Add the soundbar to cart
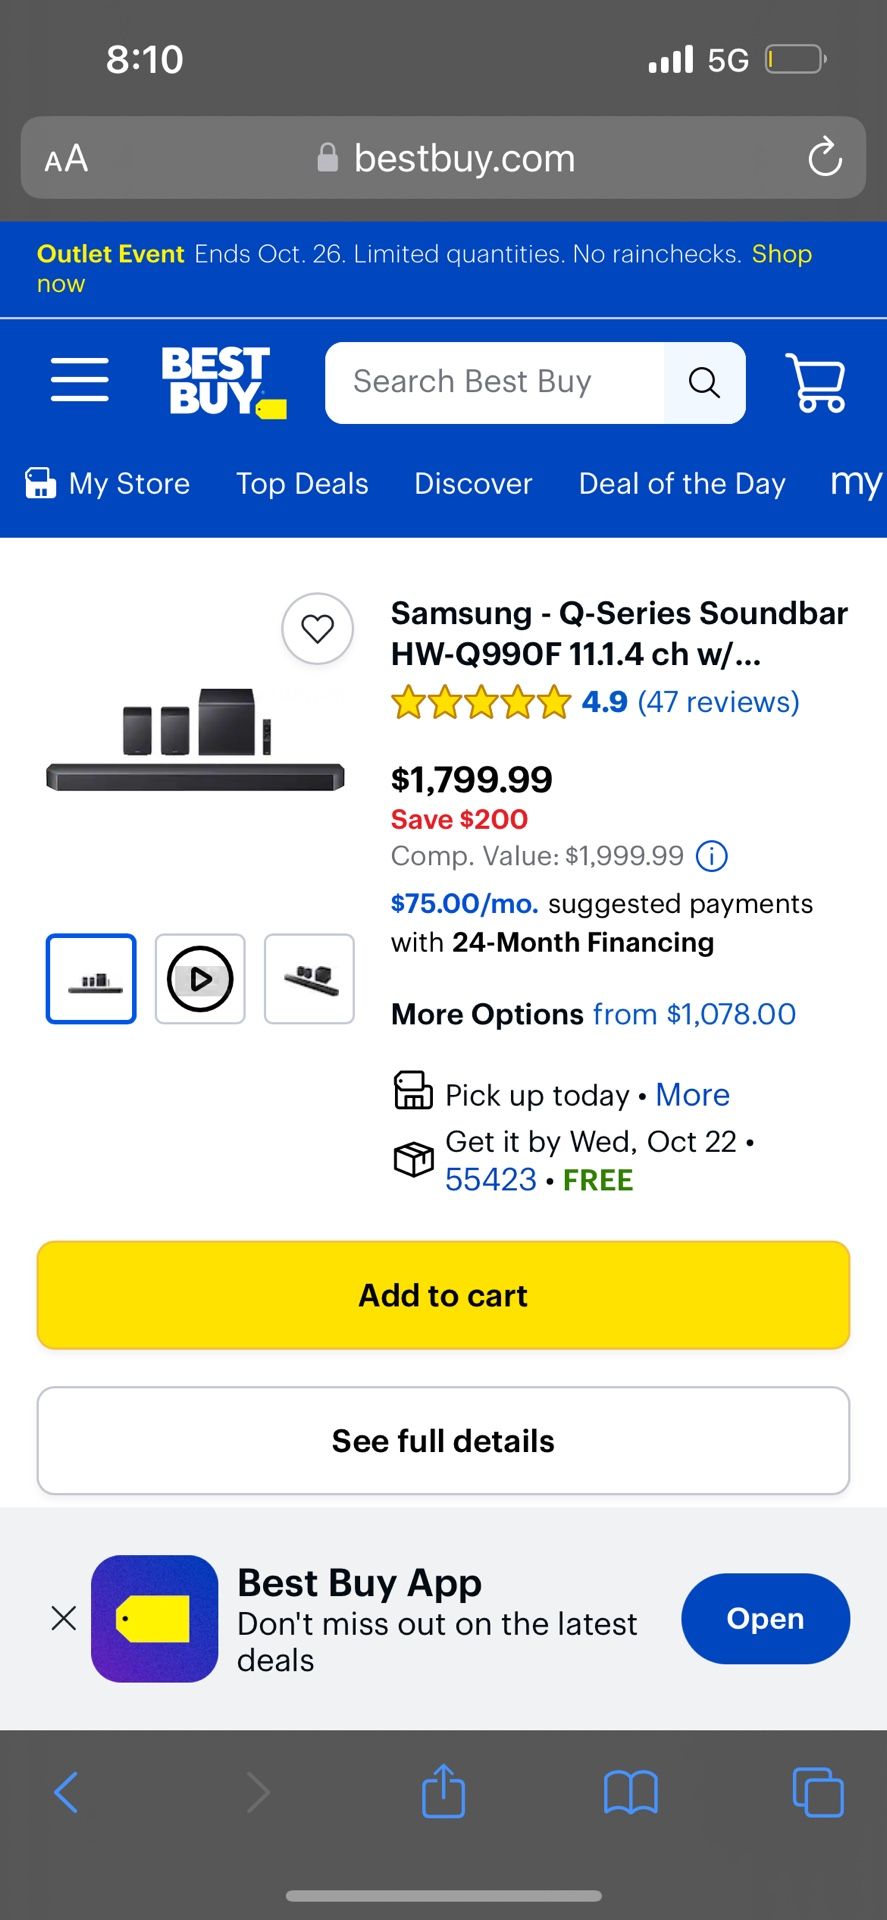This screenshot has height=1920, width=887. coord(443,1295)
